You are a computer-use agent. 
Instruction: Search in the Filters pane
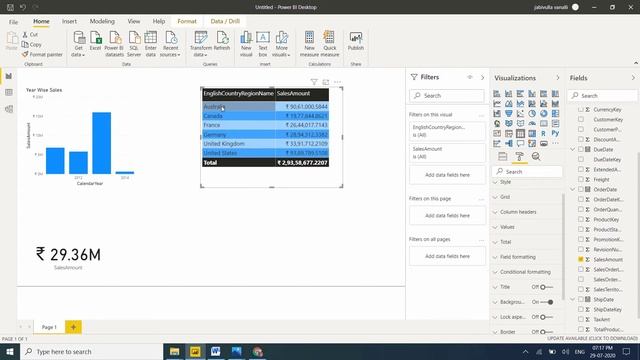coord(447,96)
